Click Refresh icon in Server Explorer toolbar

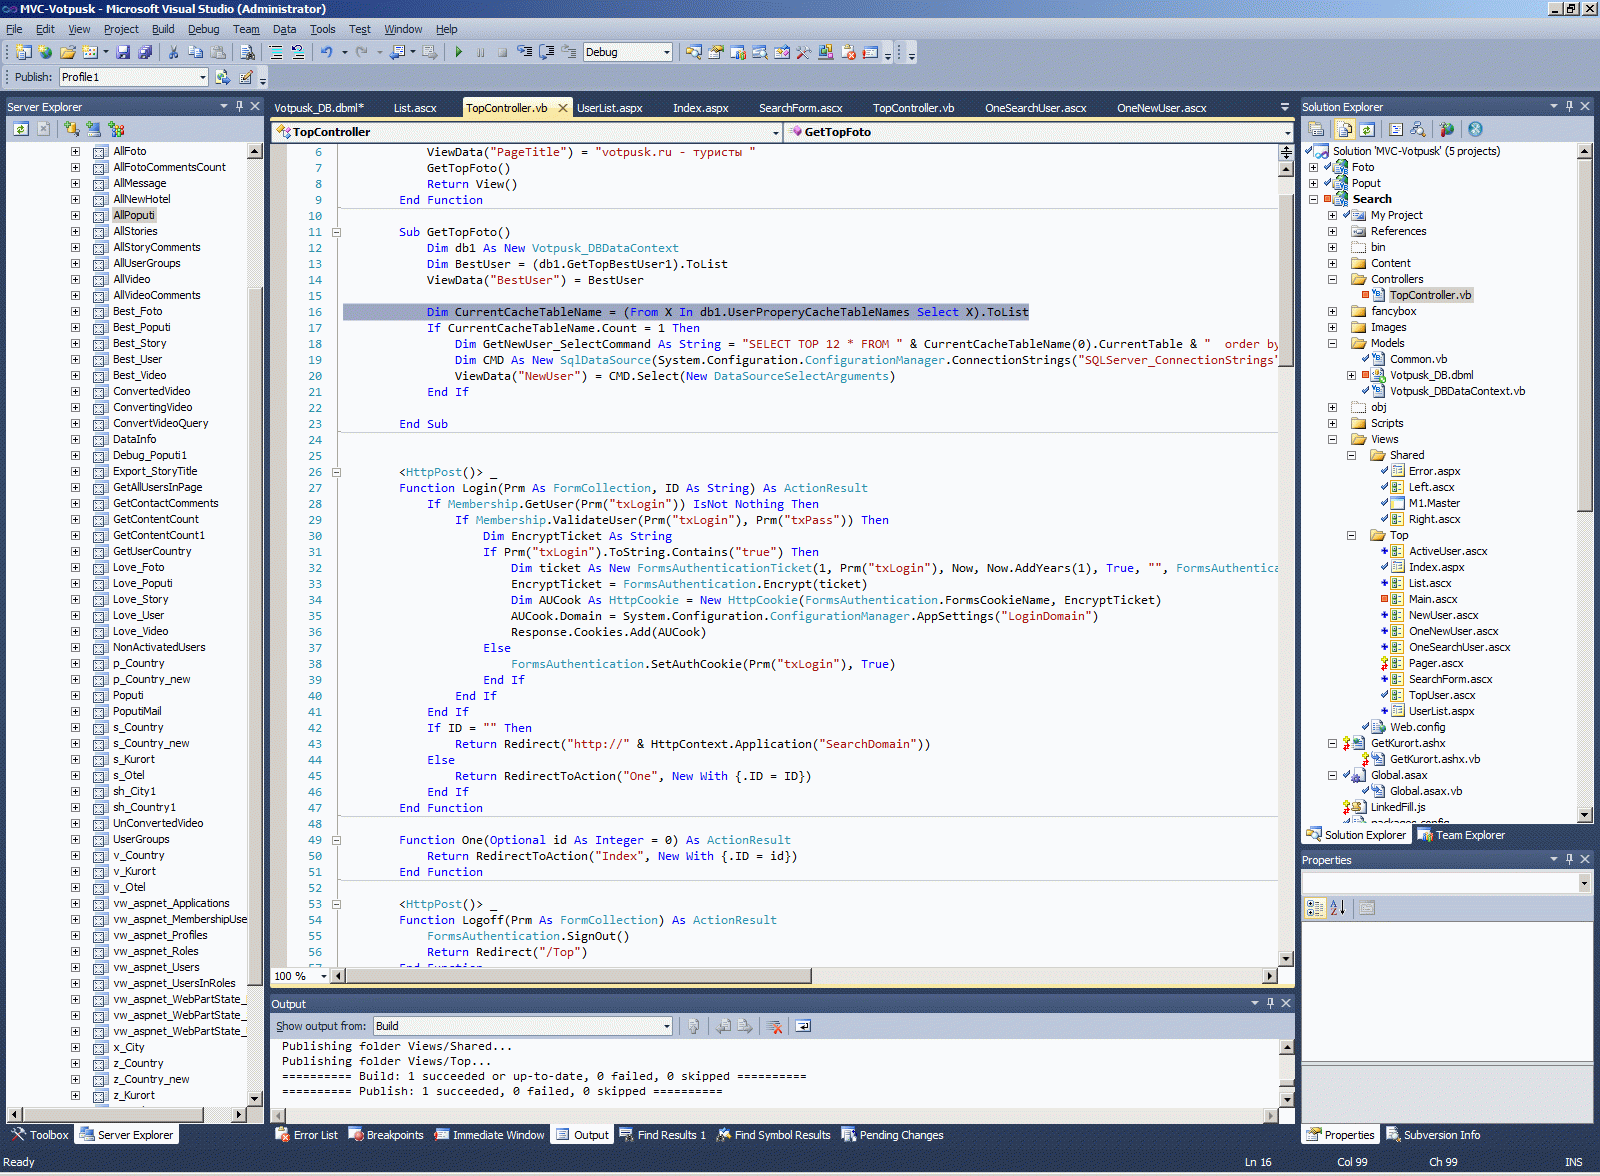point(21,129)
